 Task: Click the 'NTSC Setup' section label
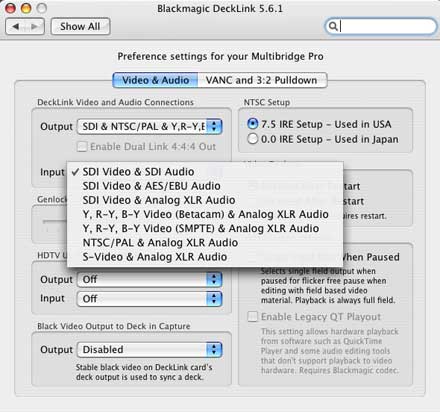coord(267,102)
